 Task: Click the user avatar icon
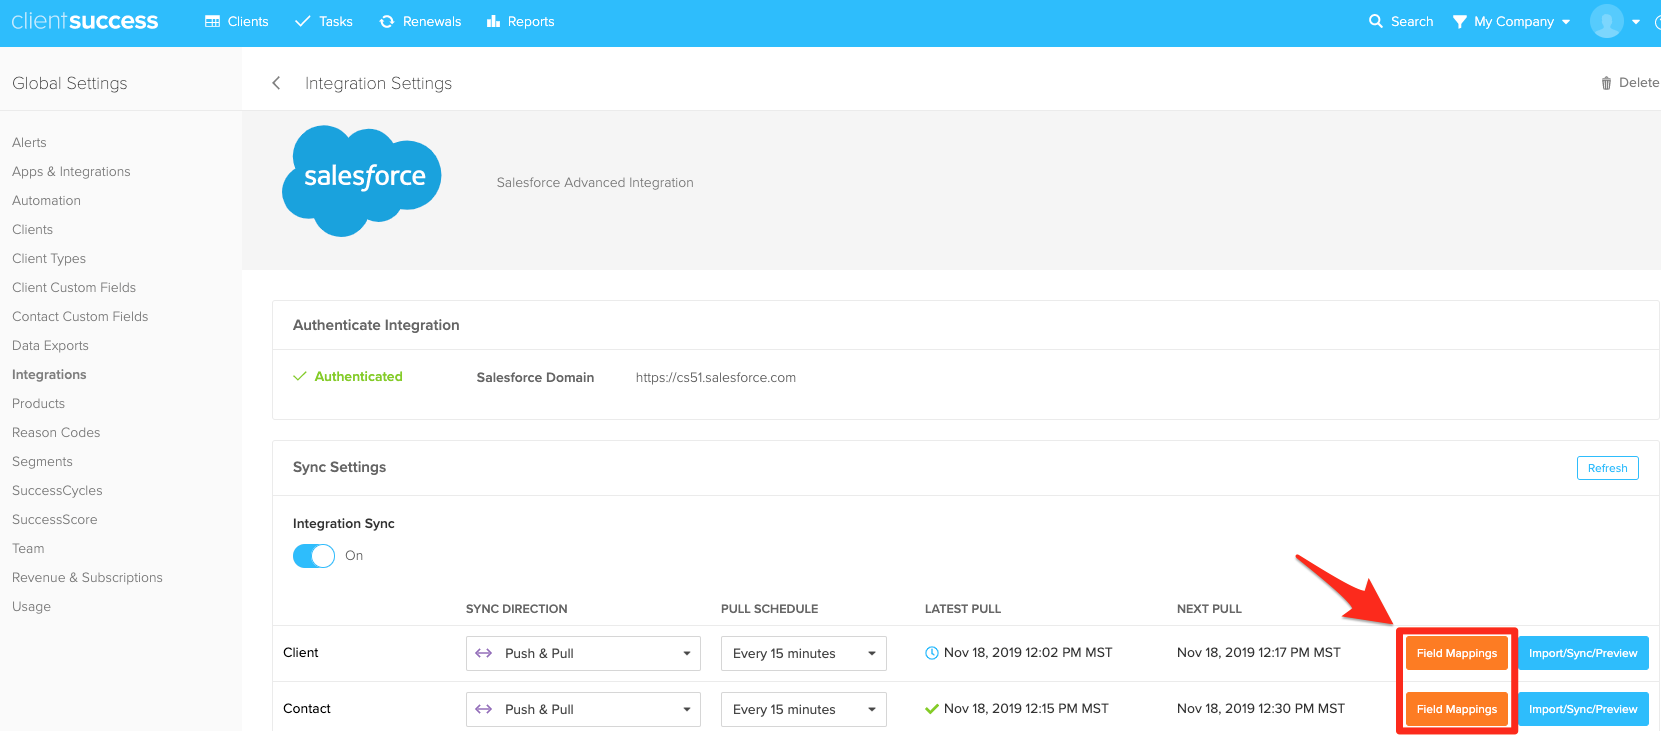[x=1607, y=21]
